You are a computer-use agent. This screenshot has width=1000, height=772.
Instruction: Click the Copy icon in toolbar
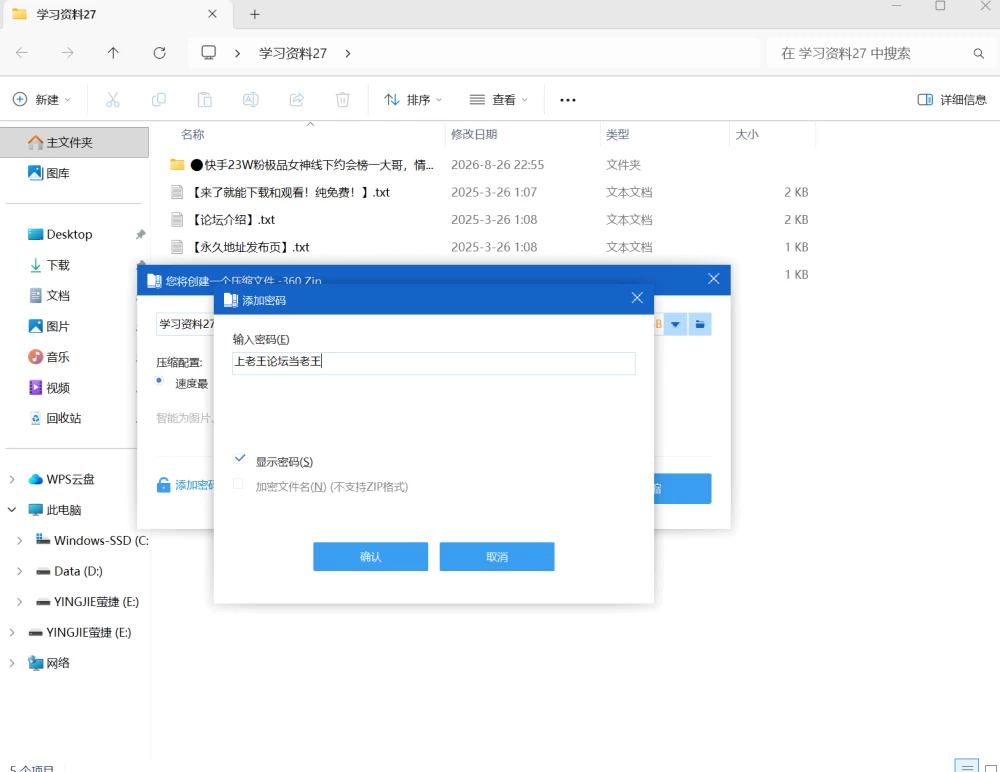tap(159, 100)
